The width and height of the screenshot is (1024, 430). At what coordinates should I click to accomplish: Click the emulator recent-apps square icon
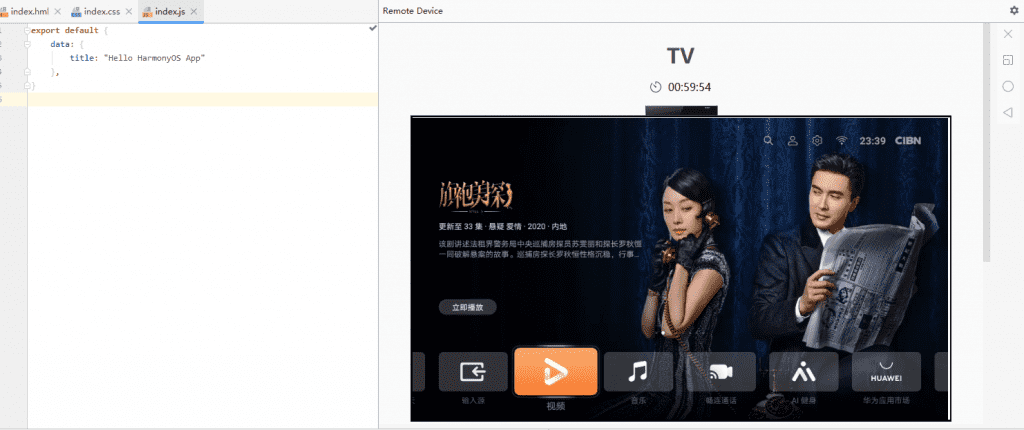[1008, 60]
